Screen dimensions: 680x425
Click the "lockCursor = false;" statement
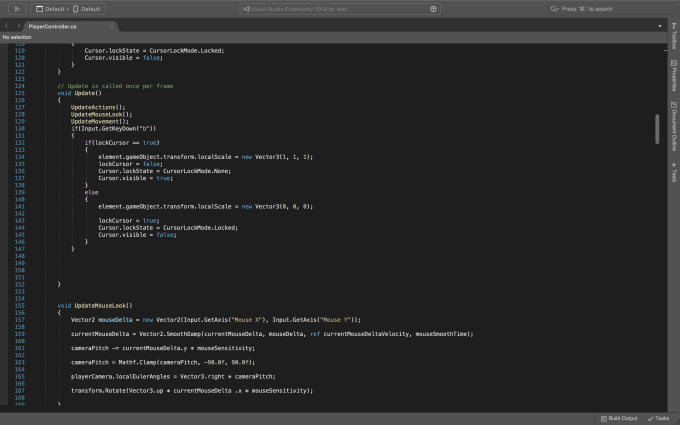131,164
